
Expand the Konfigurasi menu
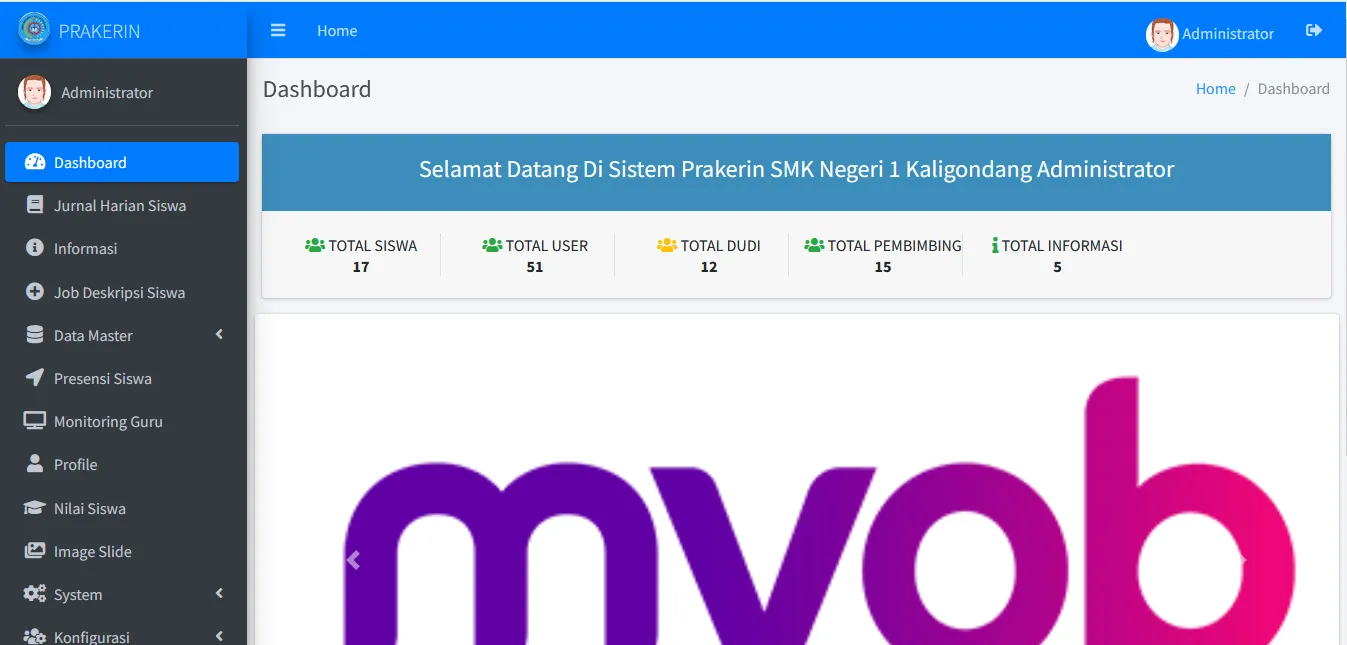point(91,635)
